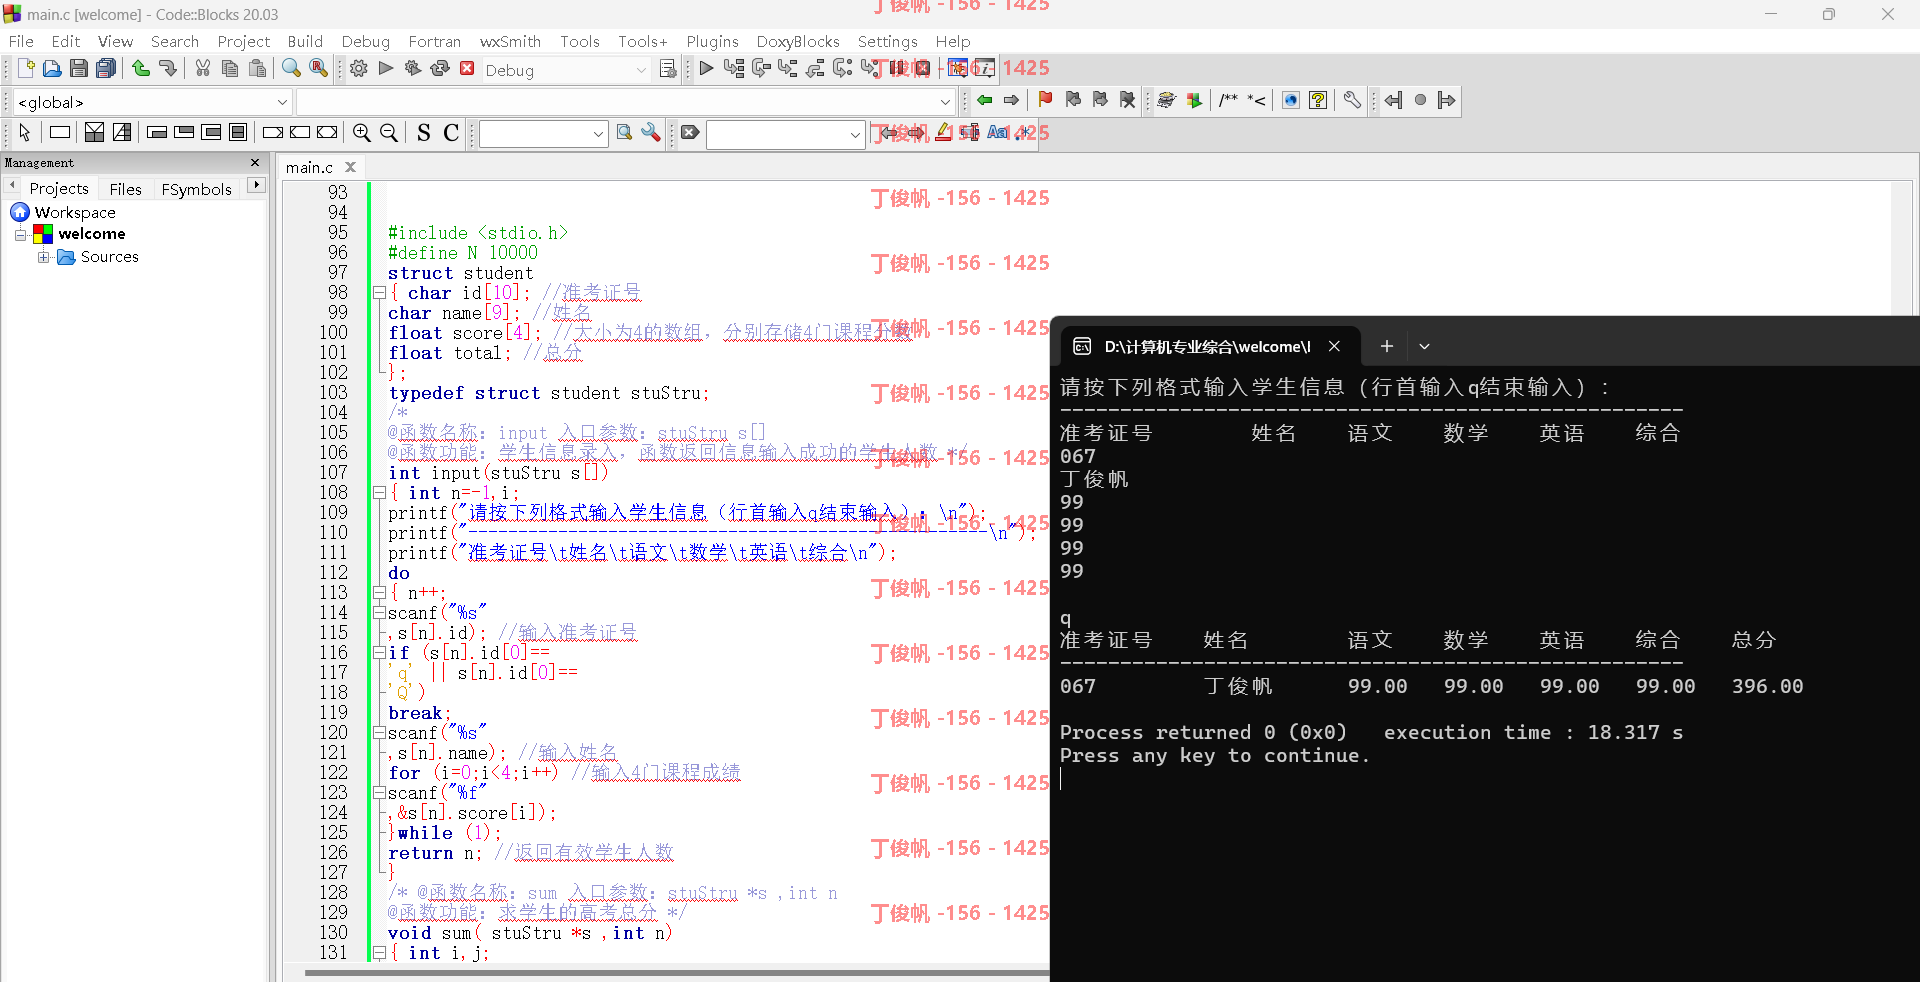This screenshot has width=1920, height=982.
Task: Rebuild the project via toolbar
Action: (x=440, y=69)
